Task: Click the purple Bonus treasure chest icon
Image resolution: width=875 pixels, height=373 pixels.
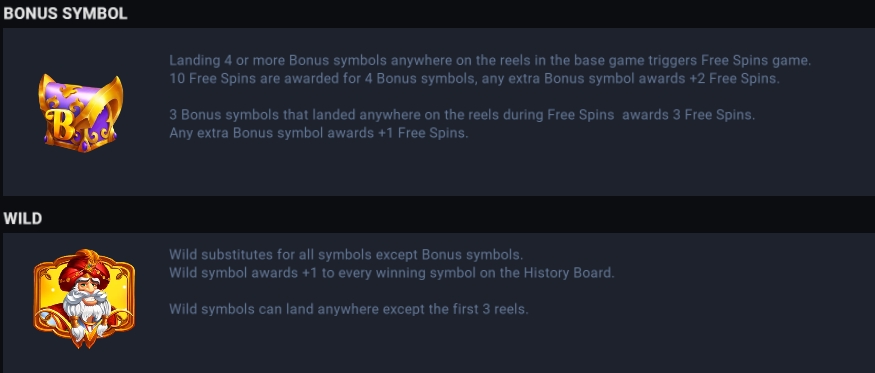Action: [81, 113]
